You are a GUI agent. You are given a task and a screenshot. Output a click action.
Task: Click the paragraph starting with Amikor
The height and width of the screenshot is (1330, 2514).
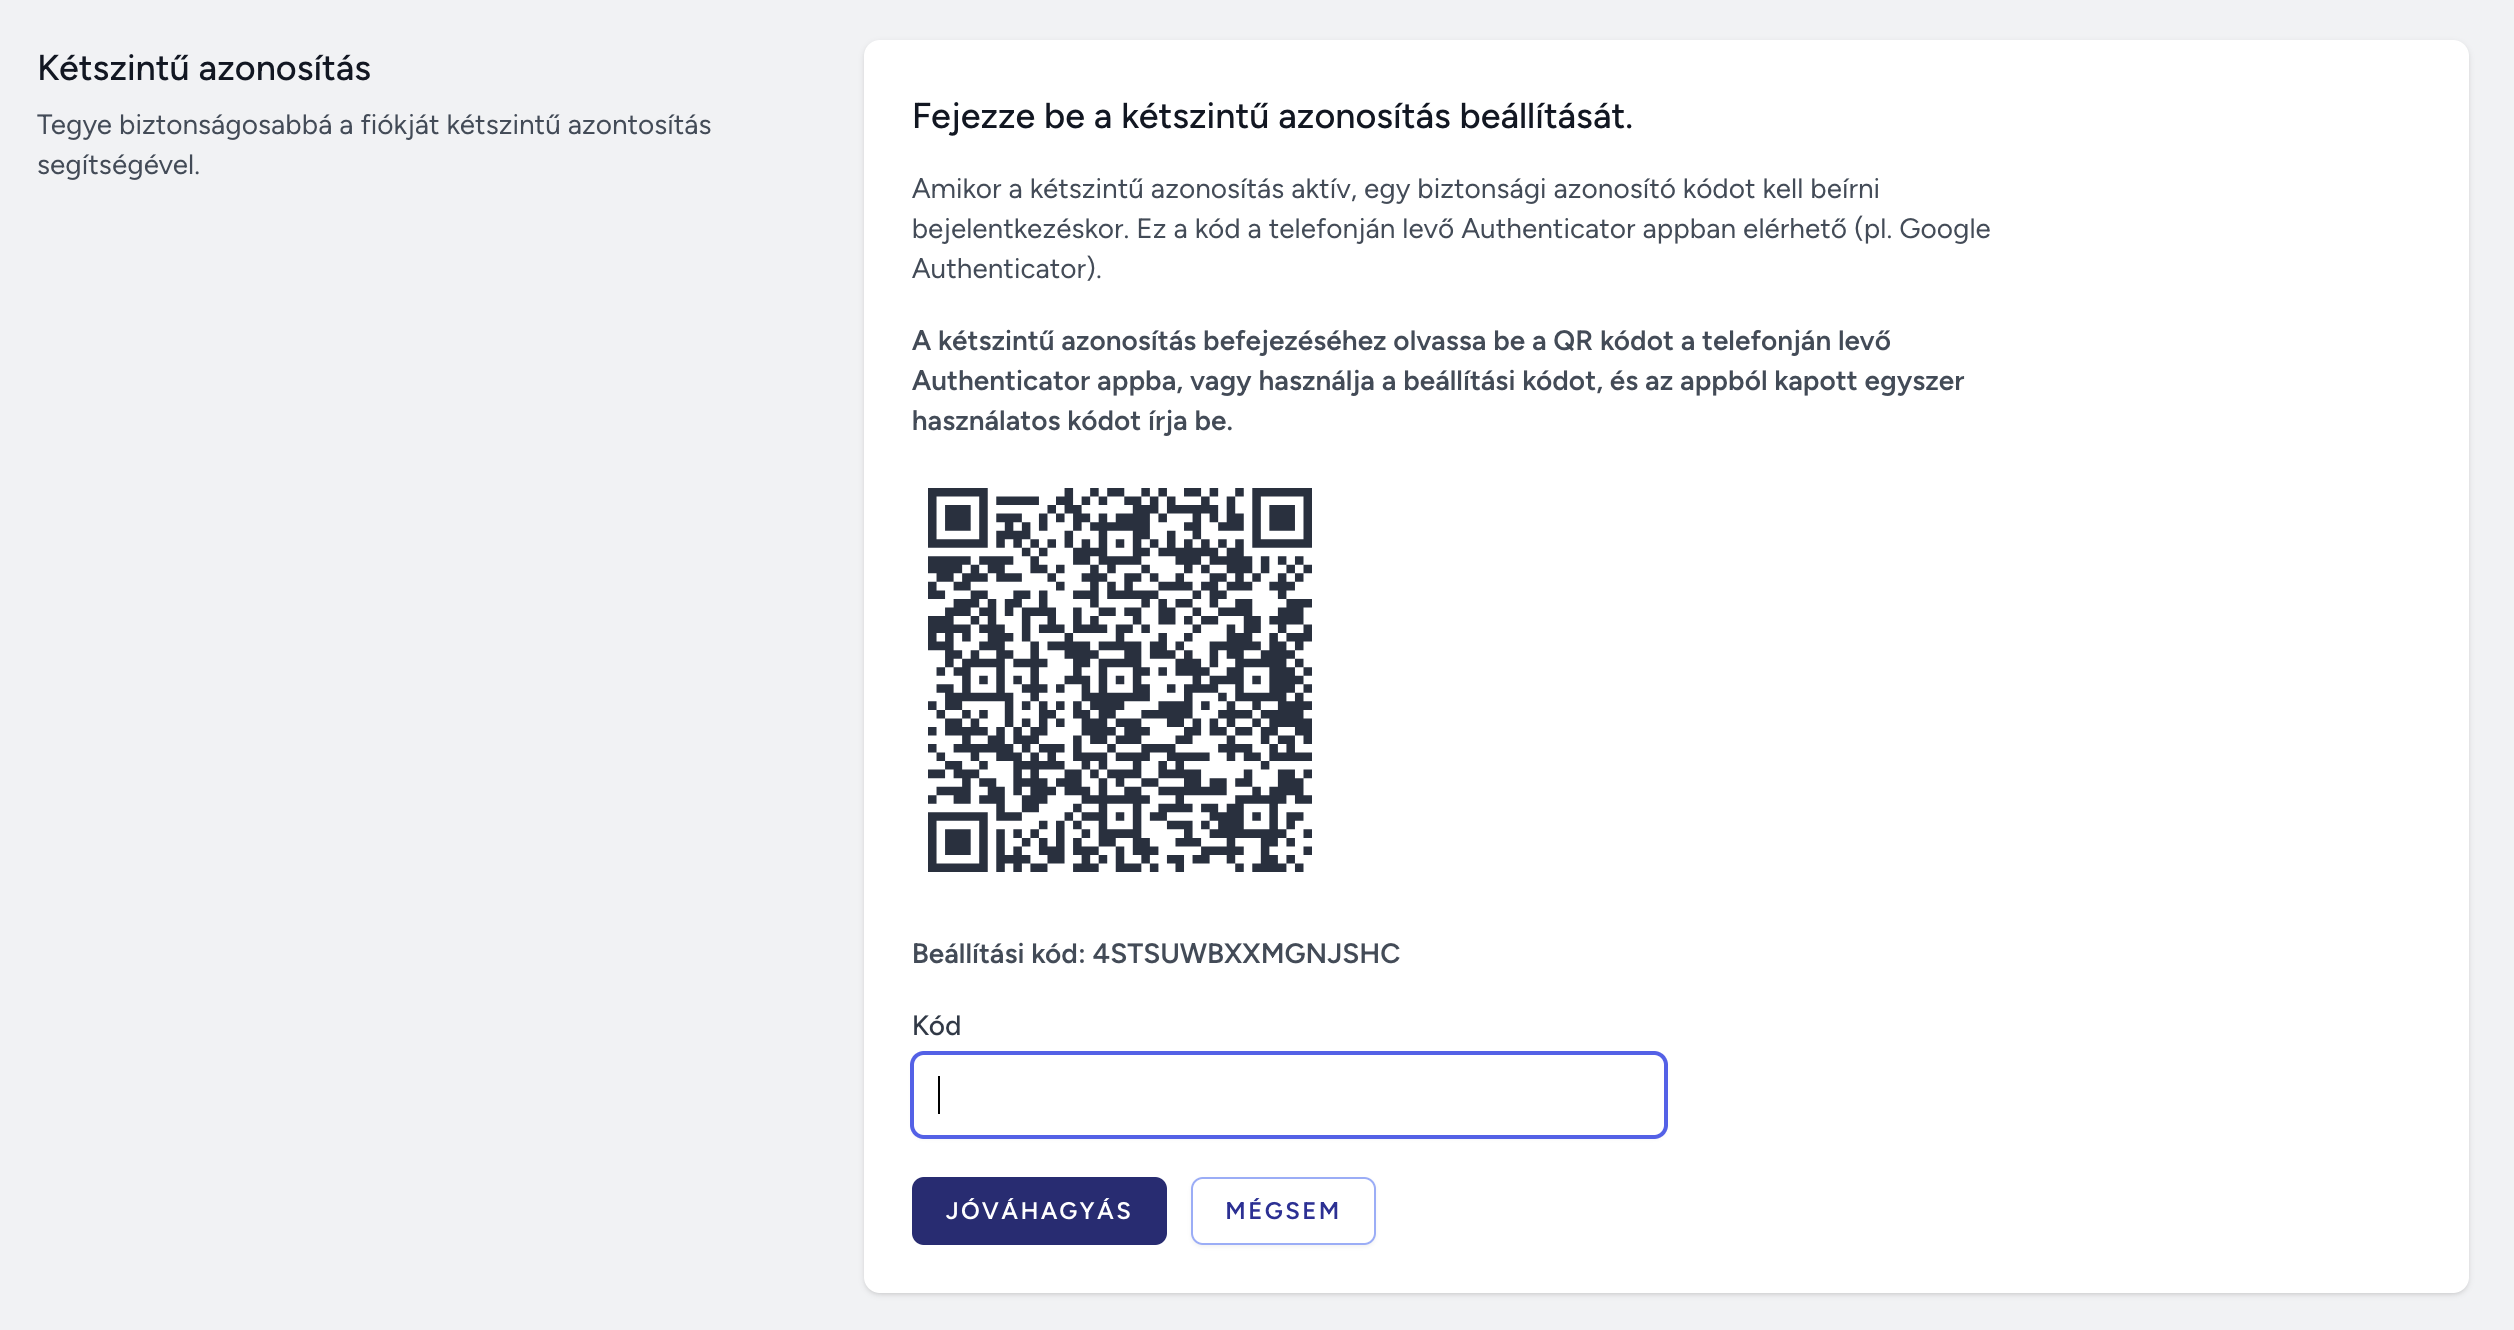click(x=1451, y=228)
